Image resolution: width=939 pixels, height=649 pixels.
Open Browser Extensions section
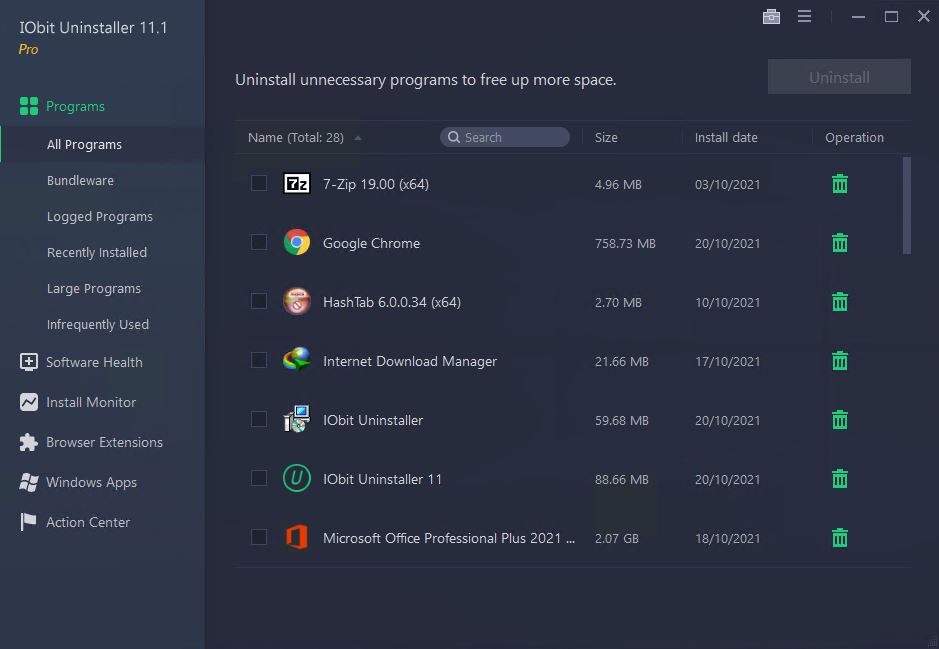(x=104, y=442)
